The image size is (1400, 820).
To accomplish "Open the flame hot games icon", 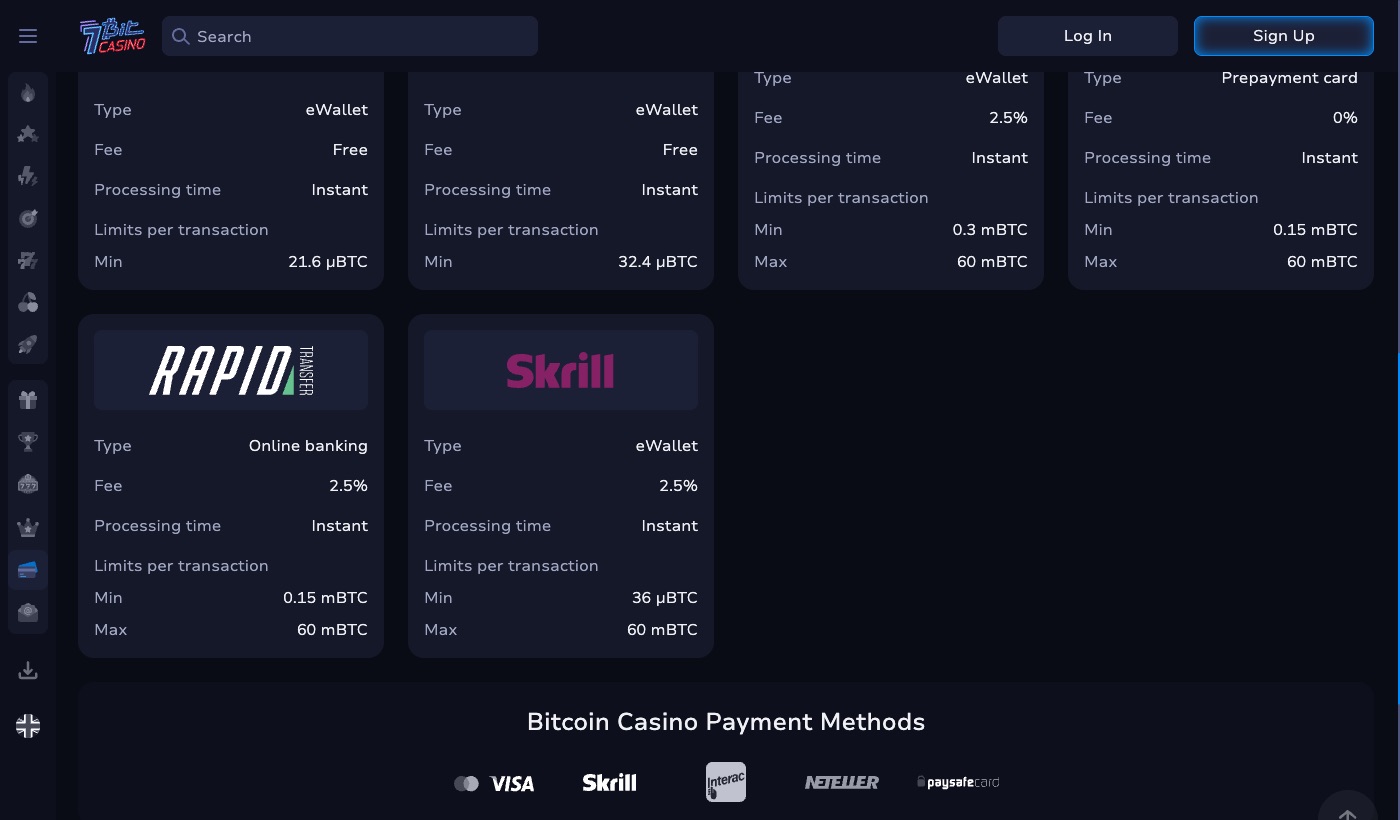I will [x=28, y=92].
